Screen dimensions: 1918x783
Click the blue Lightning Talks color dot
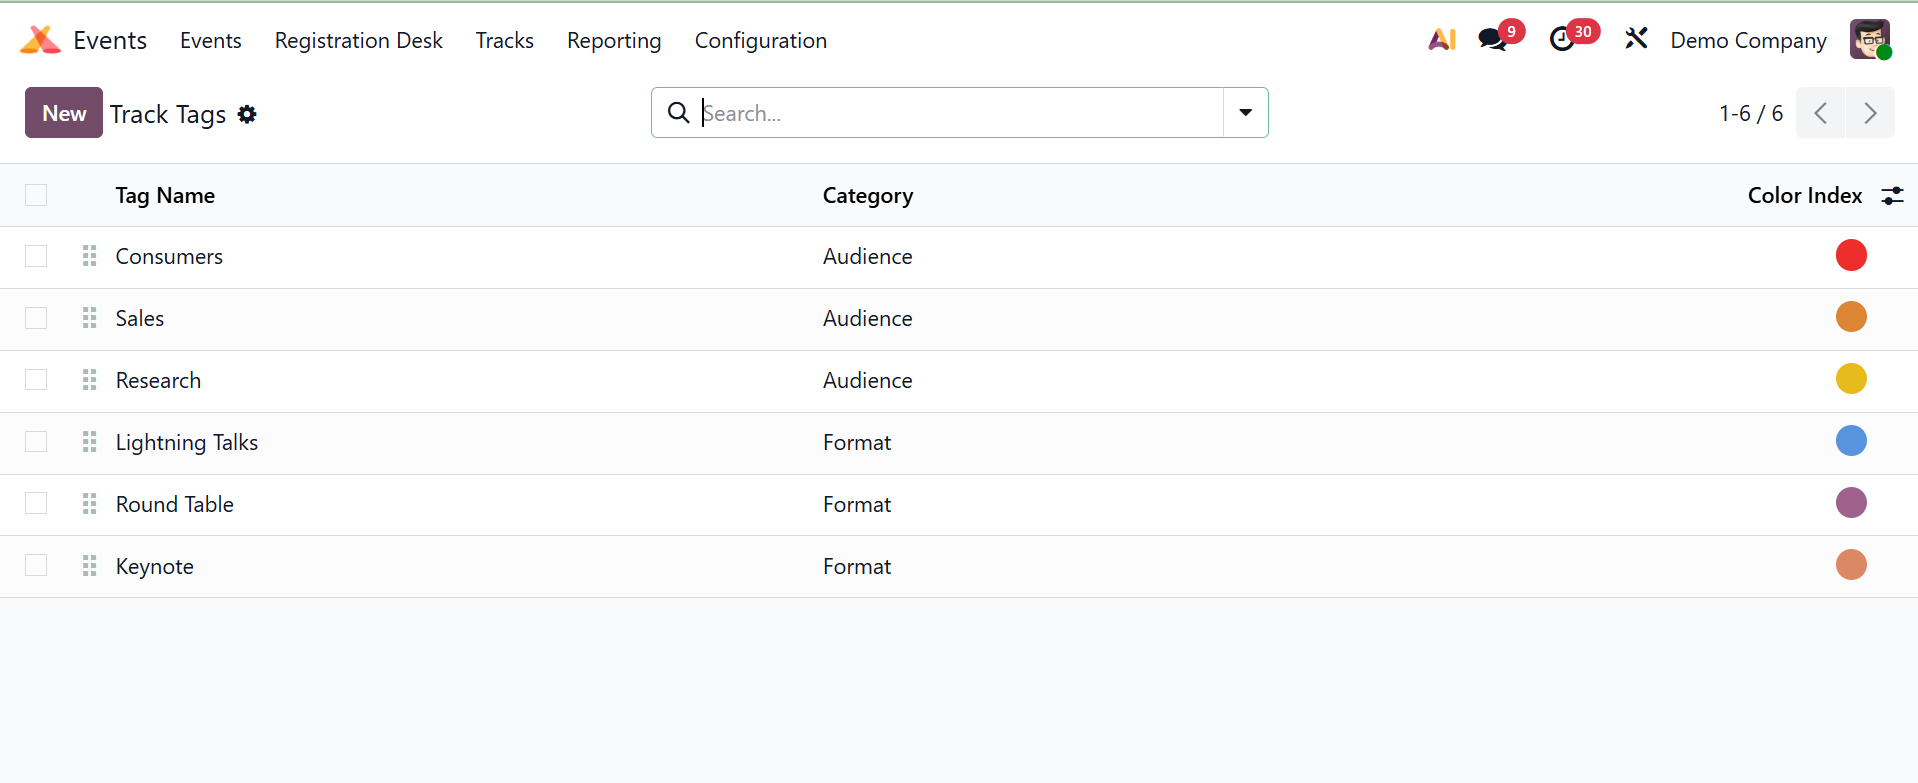click(1851, 441)
